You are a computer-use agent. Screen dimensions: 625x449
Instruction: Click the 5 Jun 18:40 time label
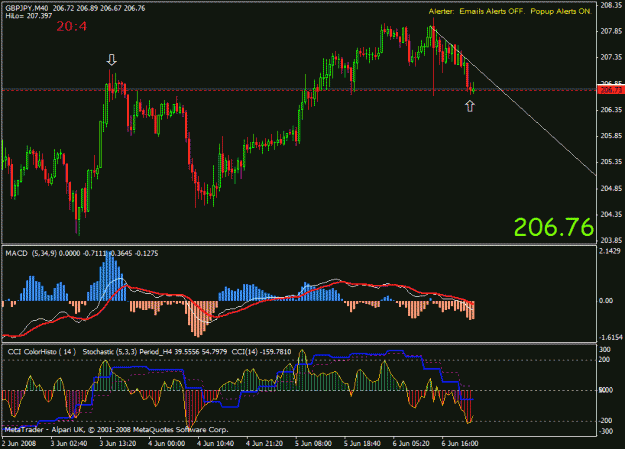click(362, 443)
